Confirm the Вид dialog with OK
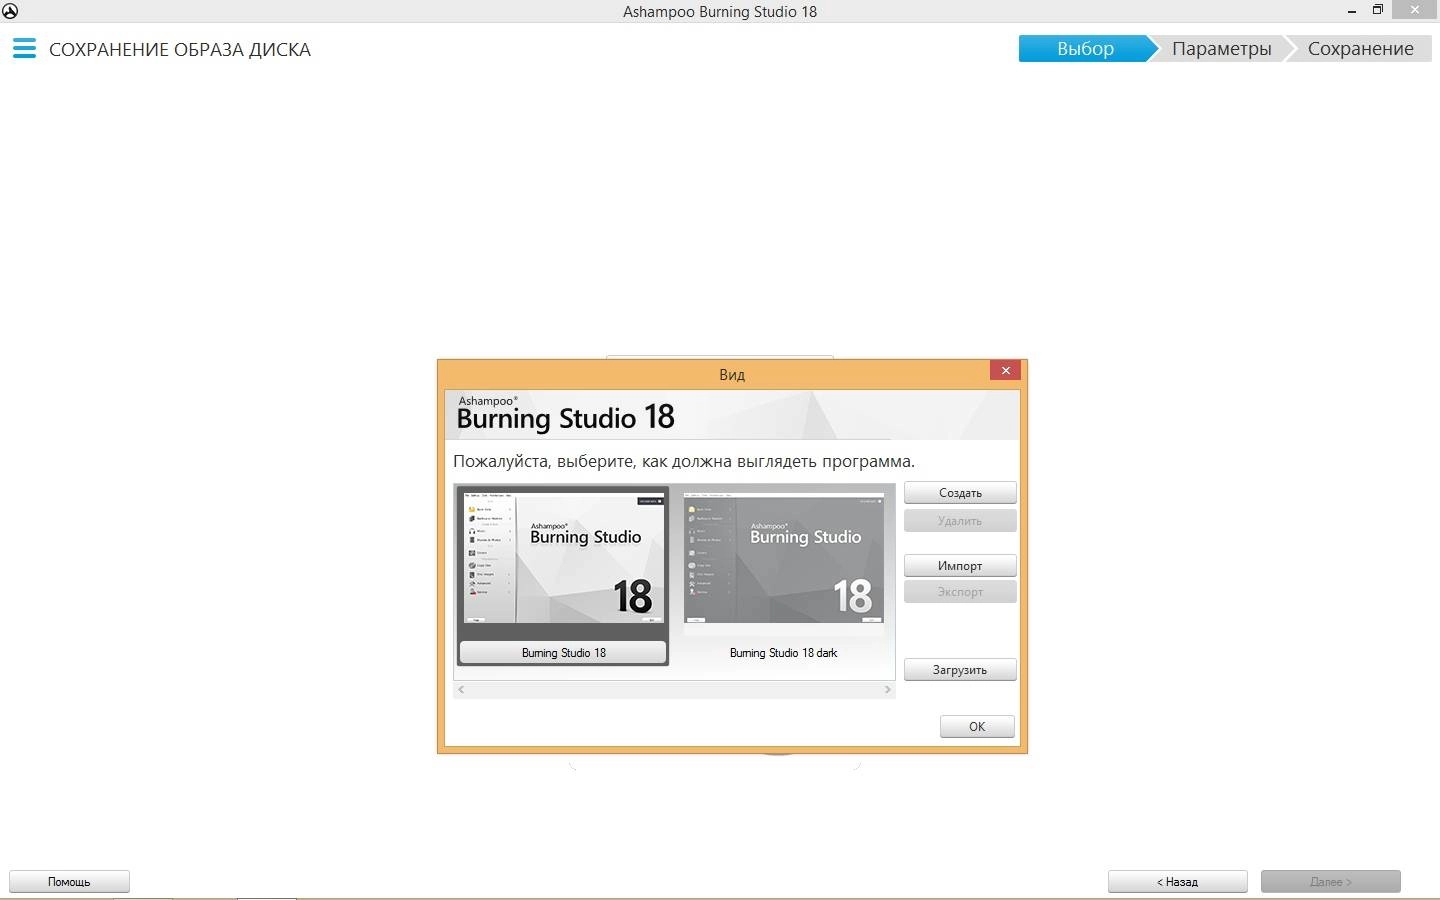The width and height of the screenshot is (1440, 900). pyautogui.click(x=977, y=727)
